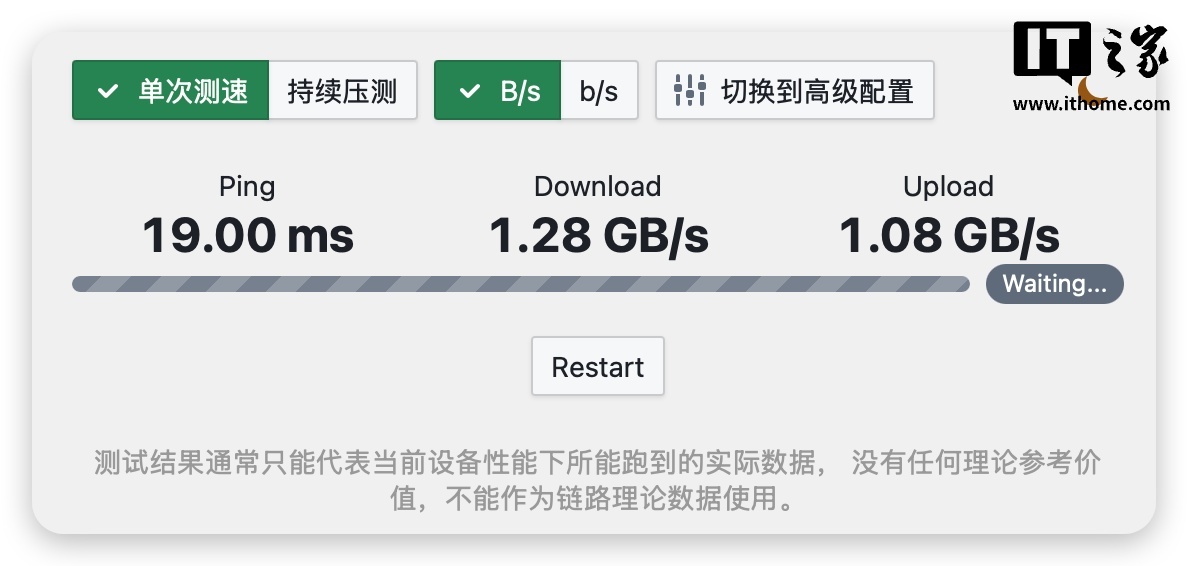
Task: Click the checkmark icon beside 单次测速
Action: [x=107, y=91]
